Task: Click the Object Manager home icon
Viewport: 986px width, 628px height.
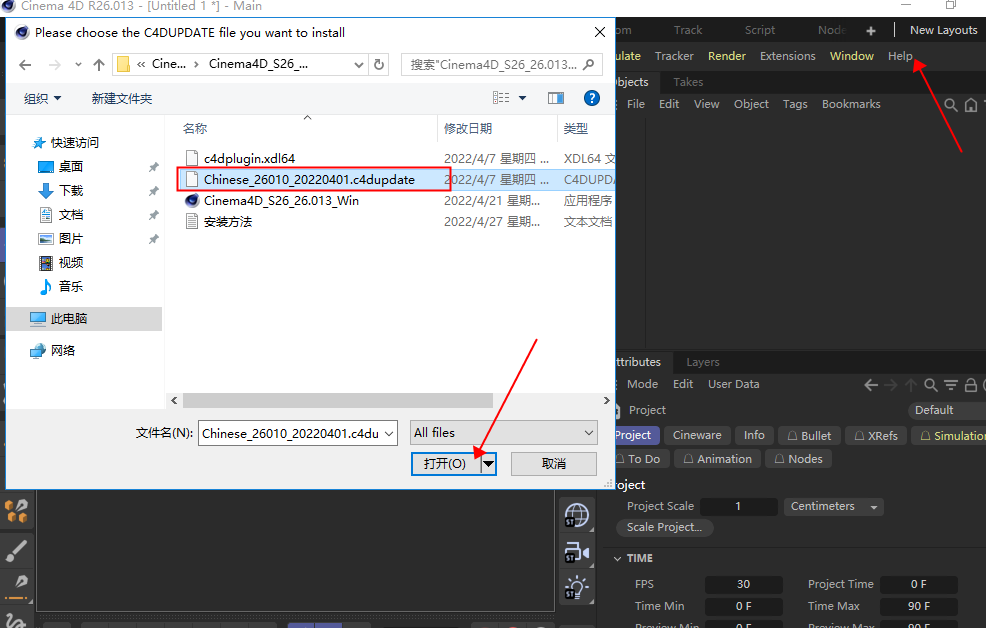Action: tap(971, 105)
